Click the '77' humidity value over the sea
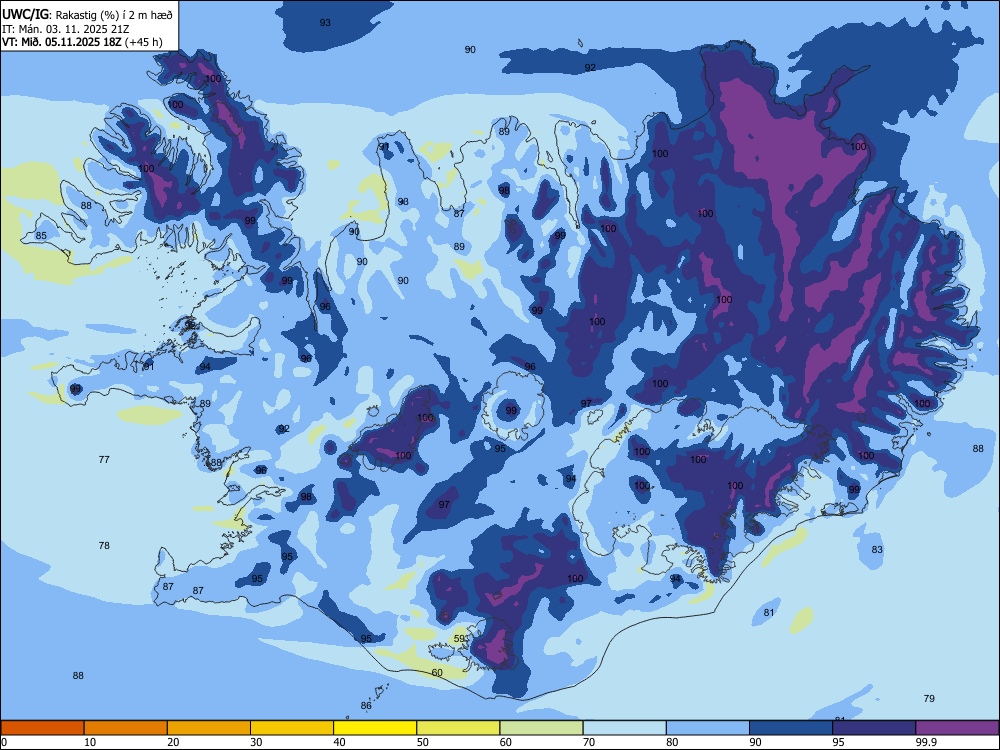 coord(105,459)
